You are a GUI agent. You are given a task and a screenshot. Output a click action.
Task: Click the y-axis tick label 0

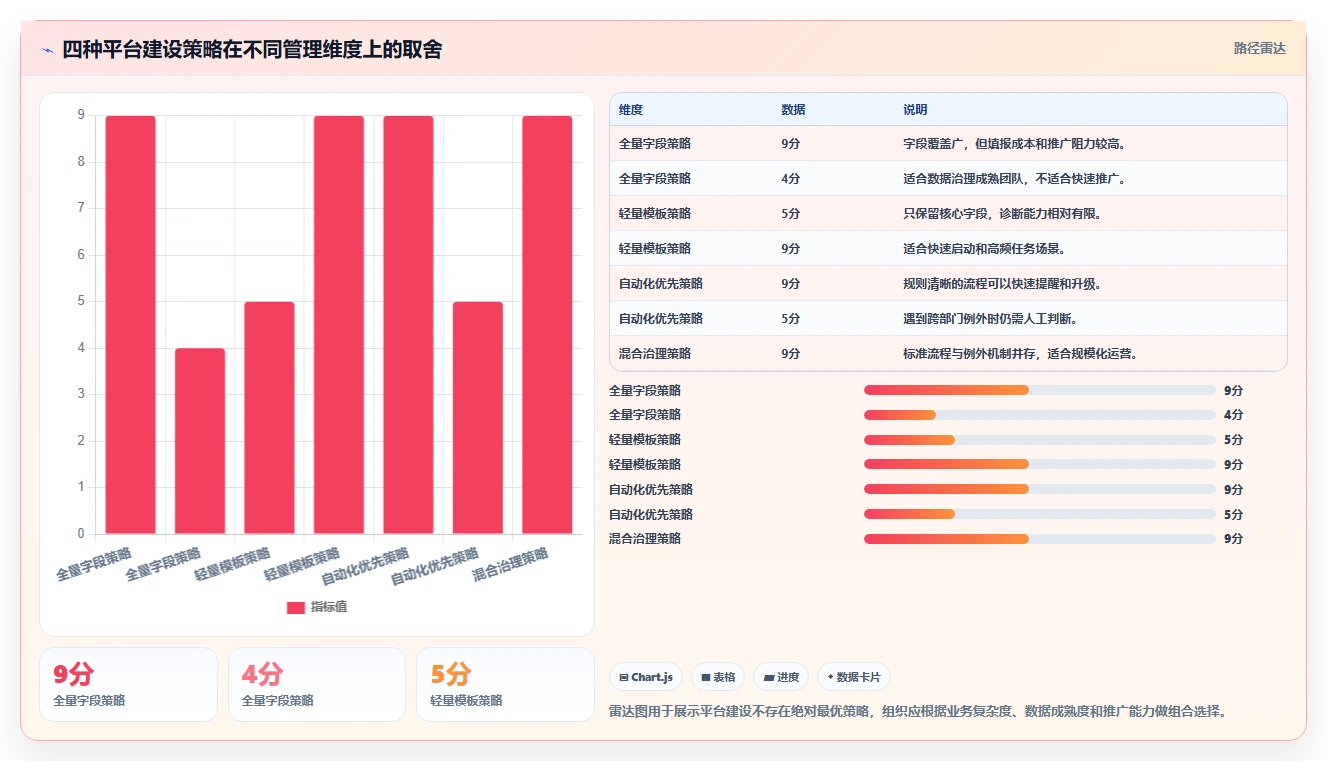click(x=81, y=534)
